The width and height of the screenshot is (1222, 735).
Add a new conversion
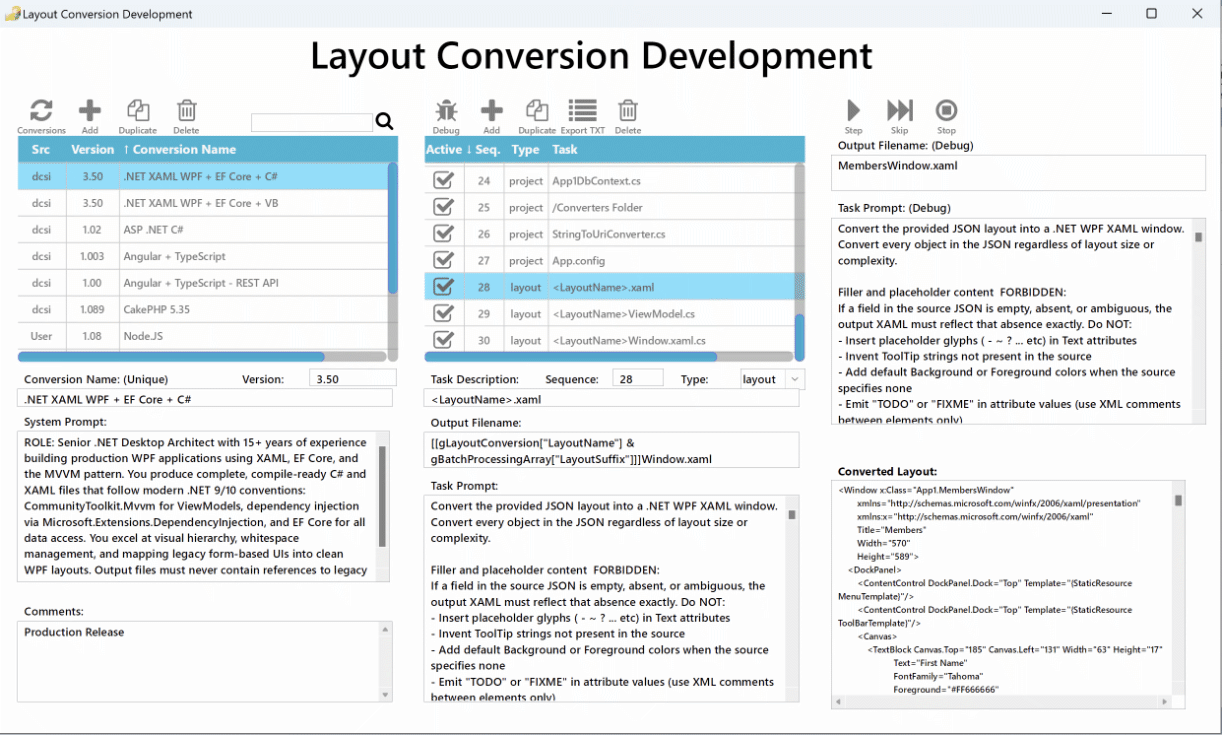tap(90, 111)
